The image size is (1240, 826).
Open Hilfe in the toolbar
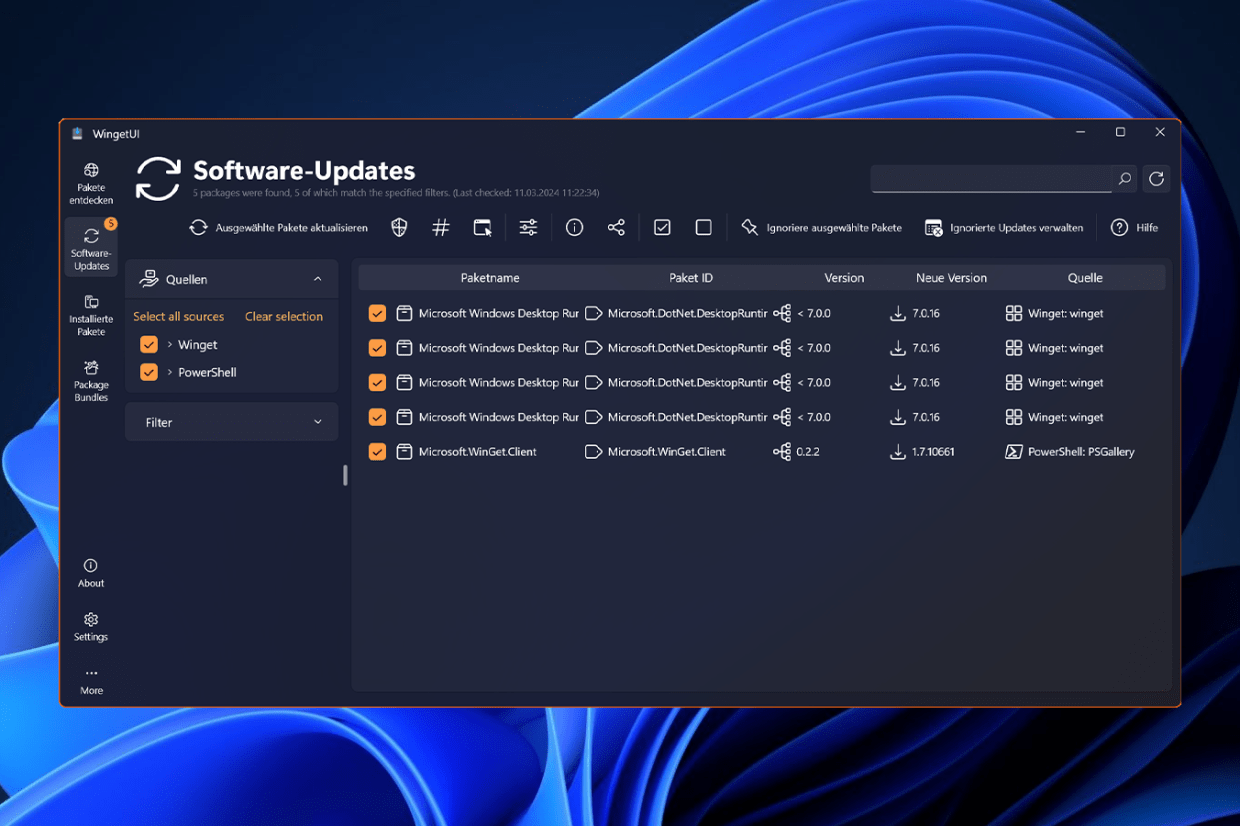click(x=1134, y=228)
